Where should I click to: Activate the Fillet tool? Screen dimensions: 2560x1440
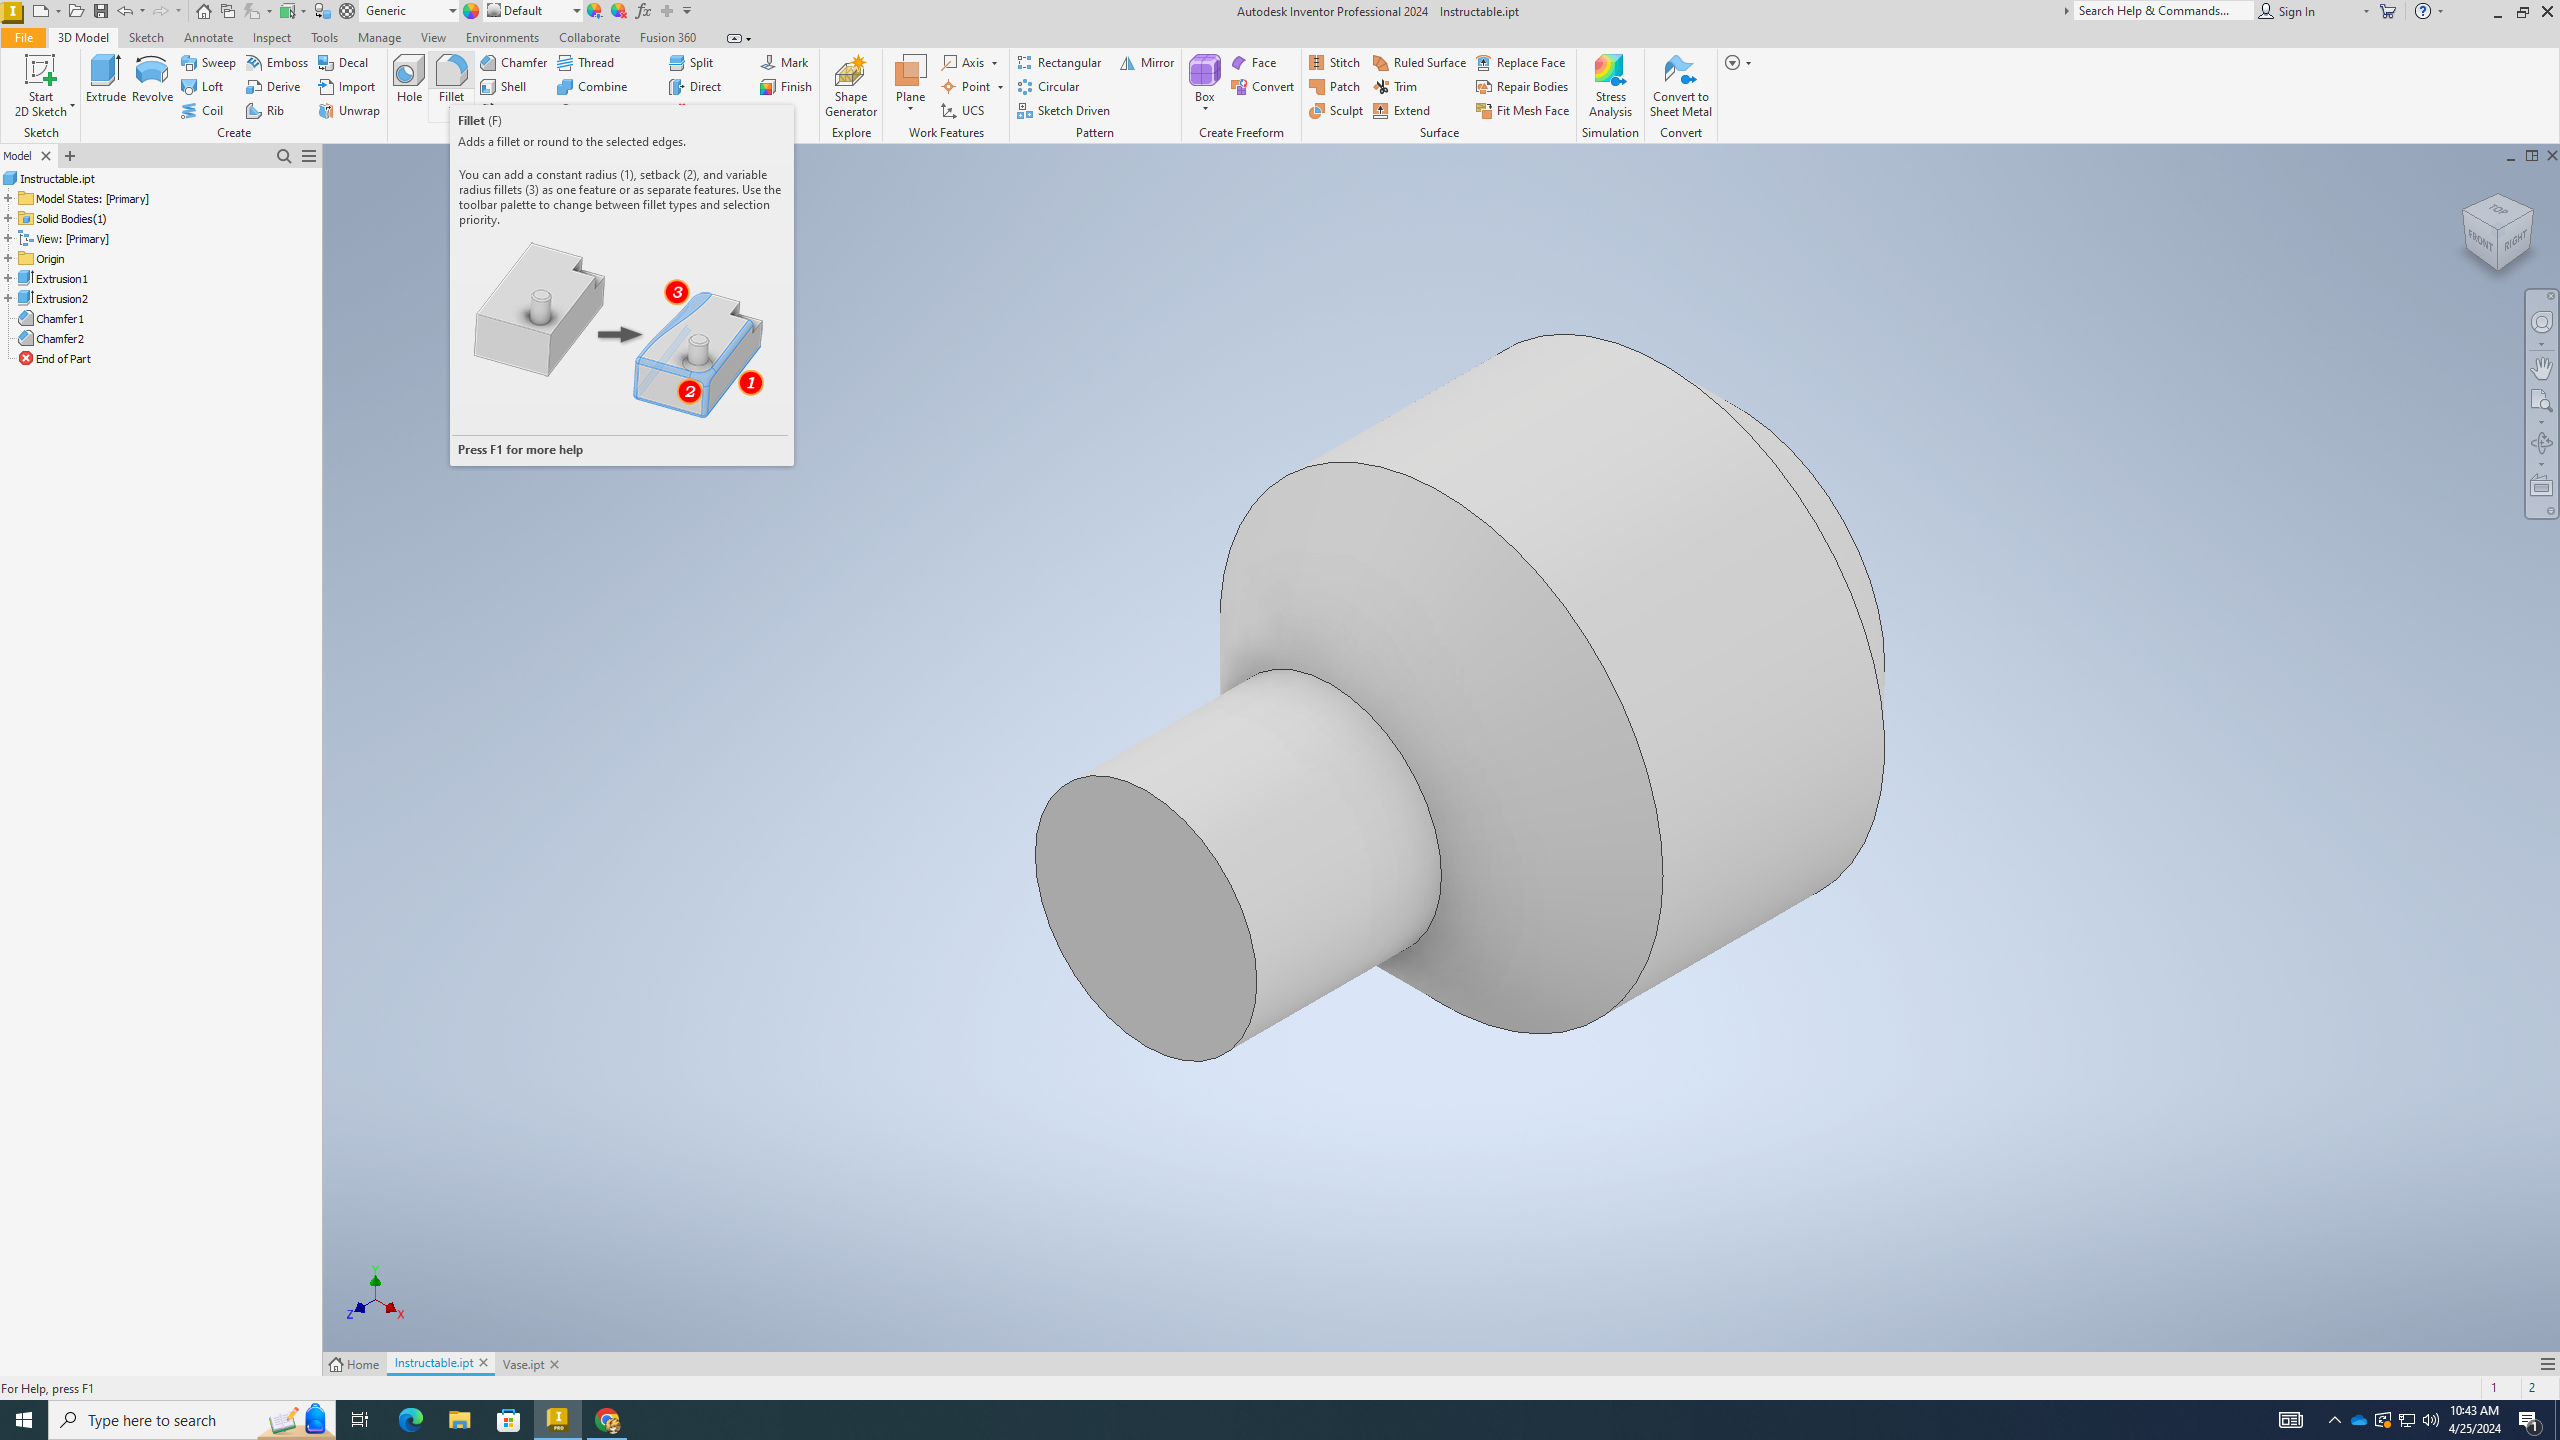click(x=451, y=80)
